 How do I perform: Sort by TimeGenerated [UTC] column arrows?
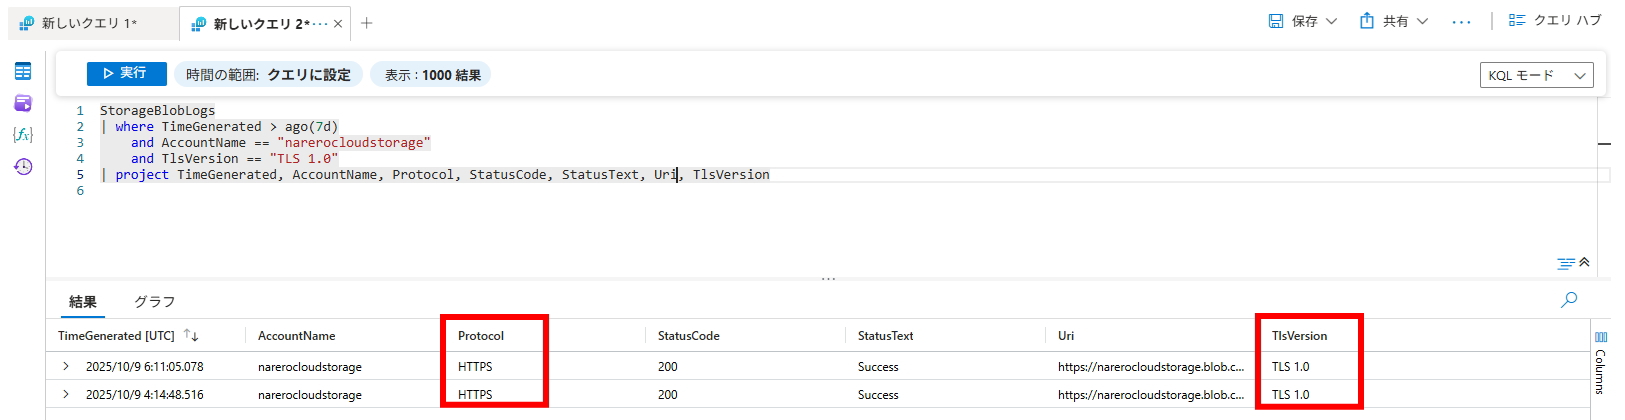(x=191, y=336)
